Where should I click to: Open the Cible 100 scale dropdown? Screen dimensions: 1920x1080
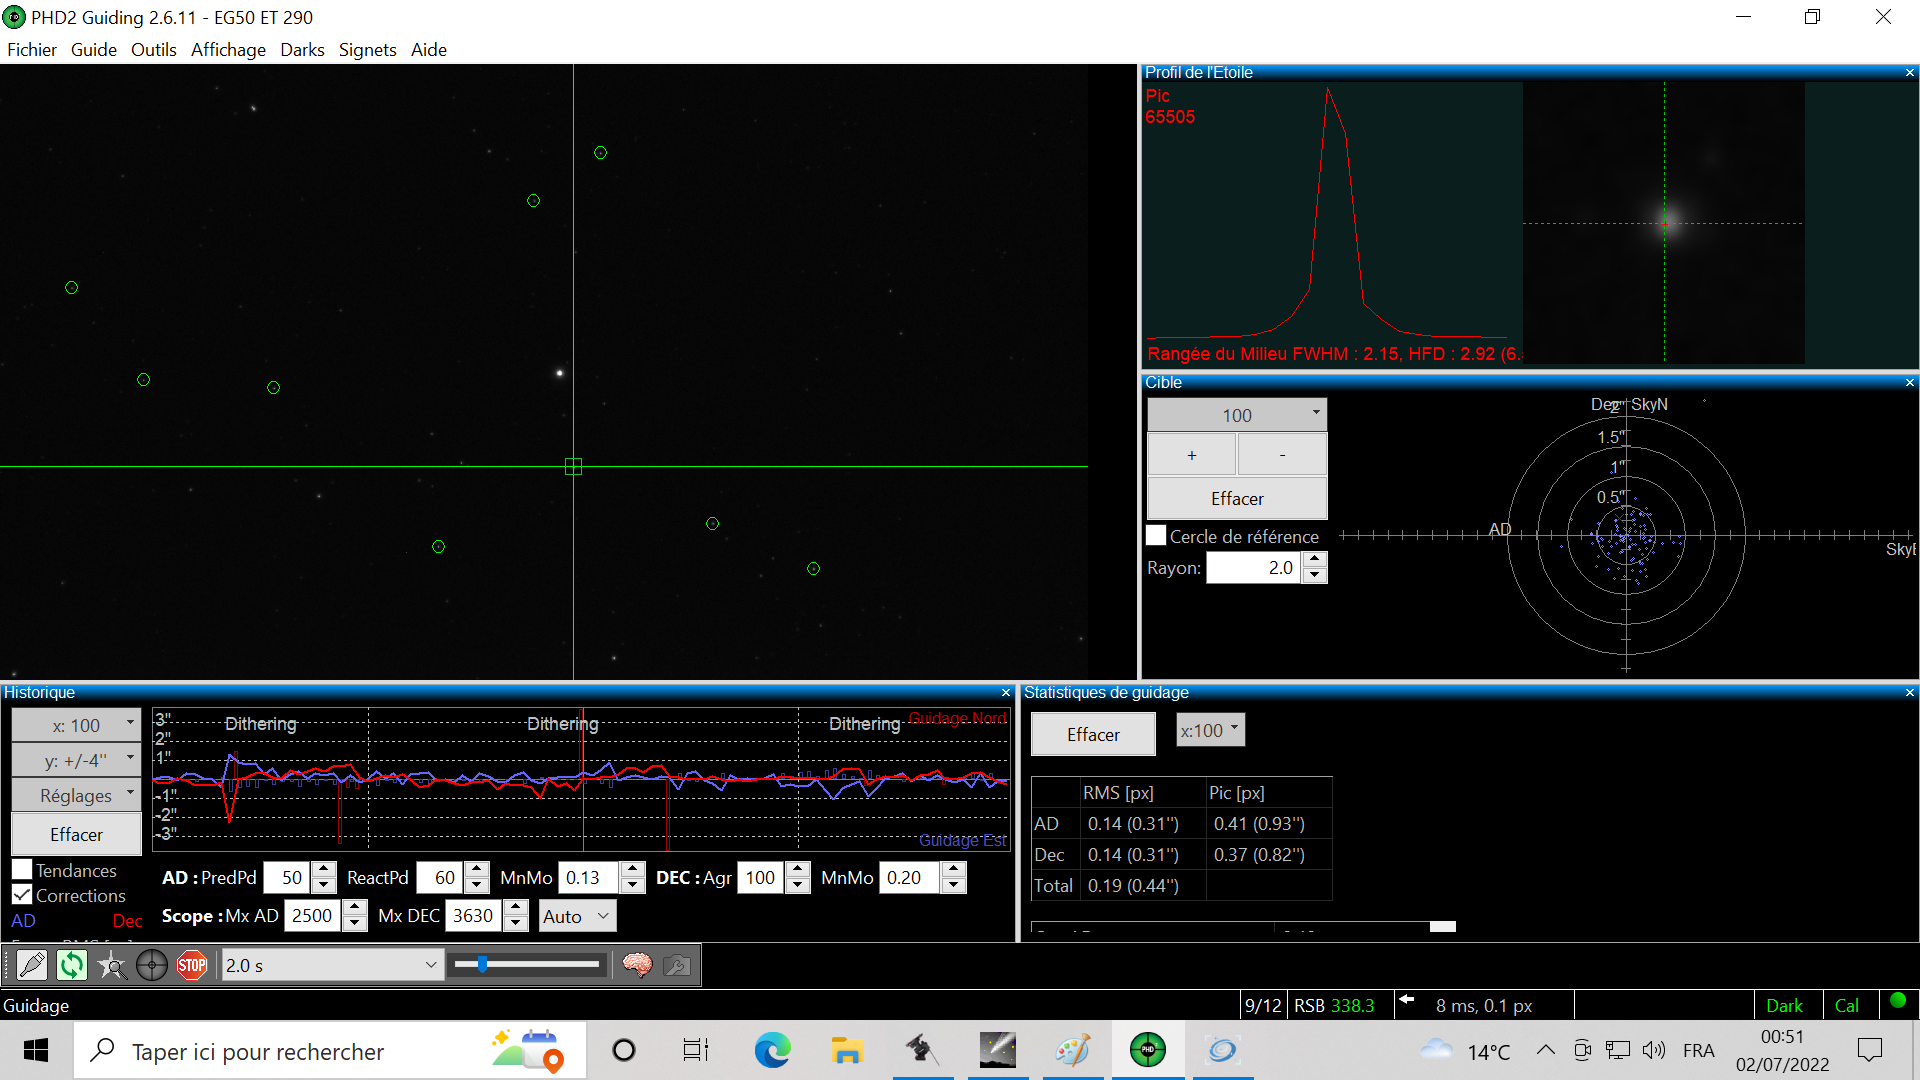[1237, 415]
